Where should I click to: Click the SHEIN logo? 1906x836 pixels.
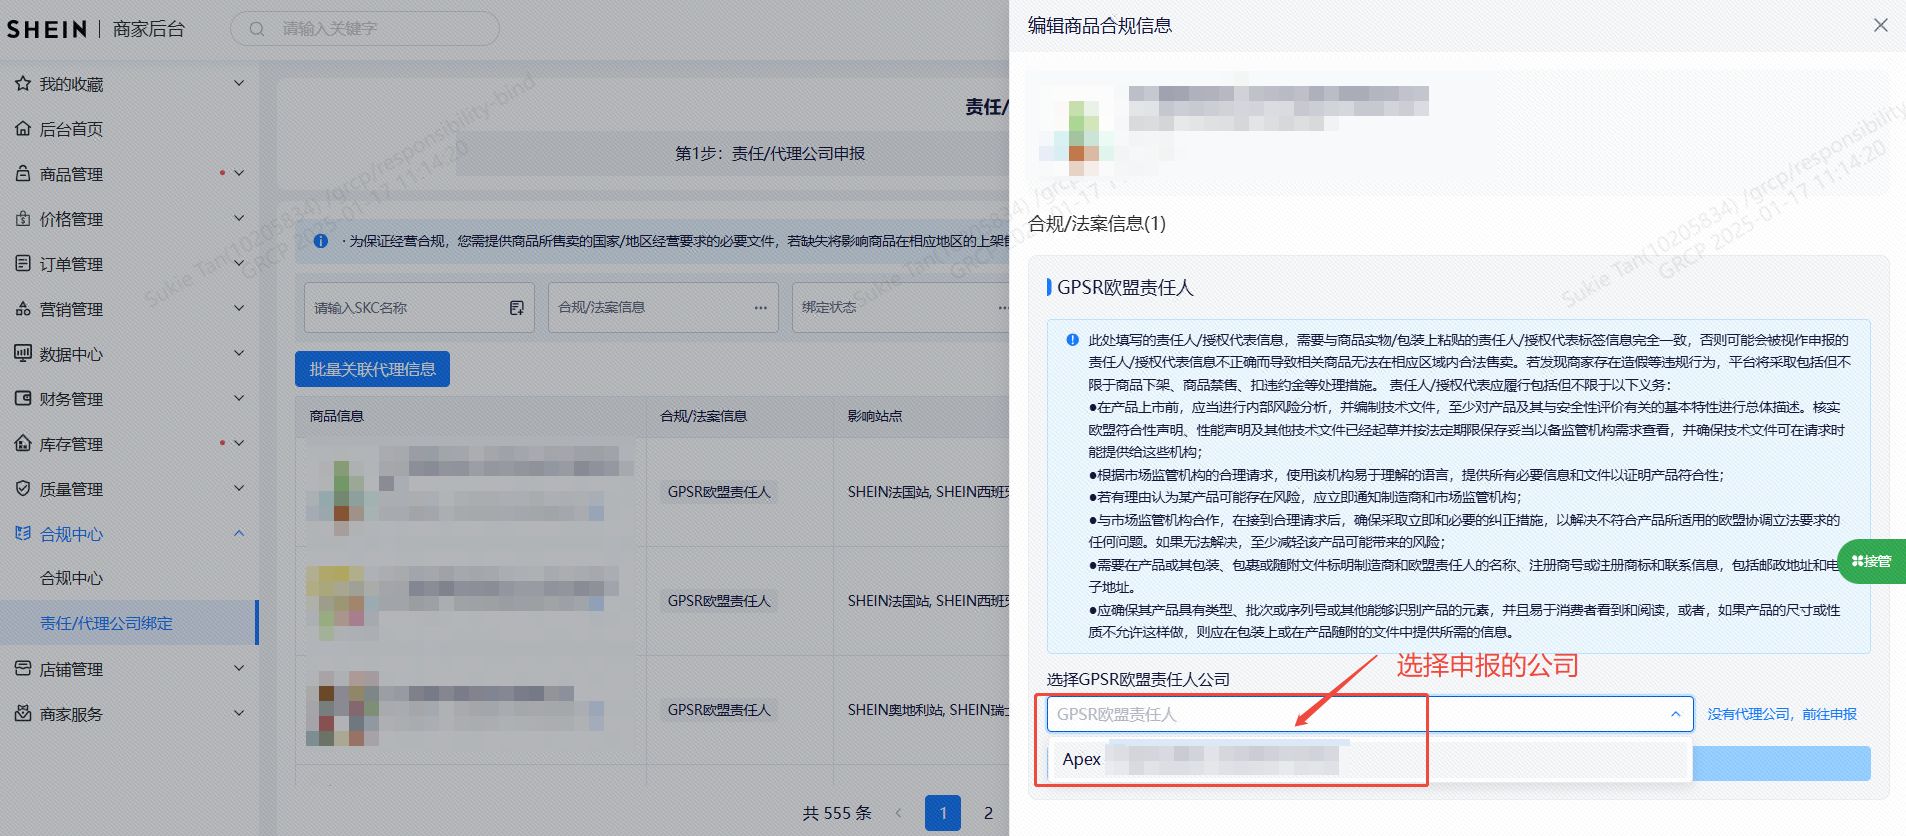click(47, 29)
